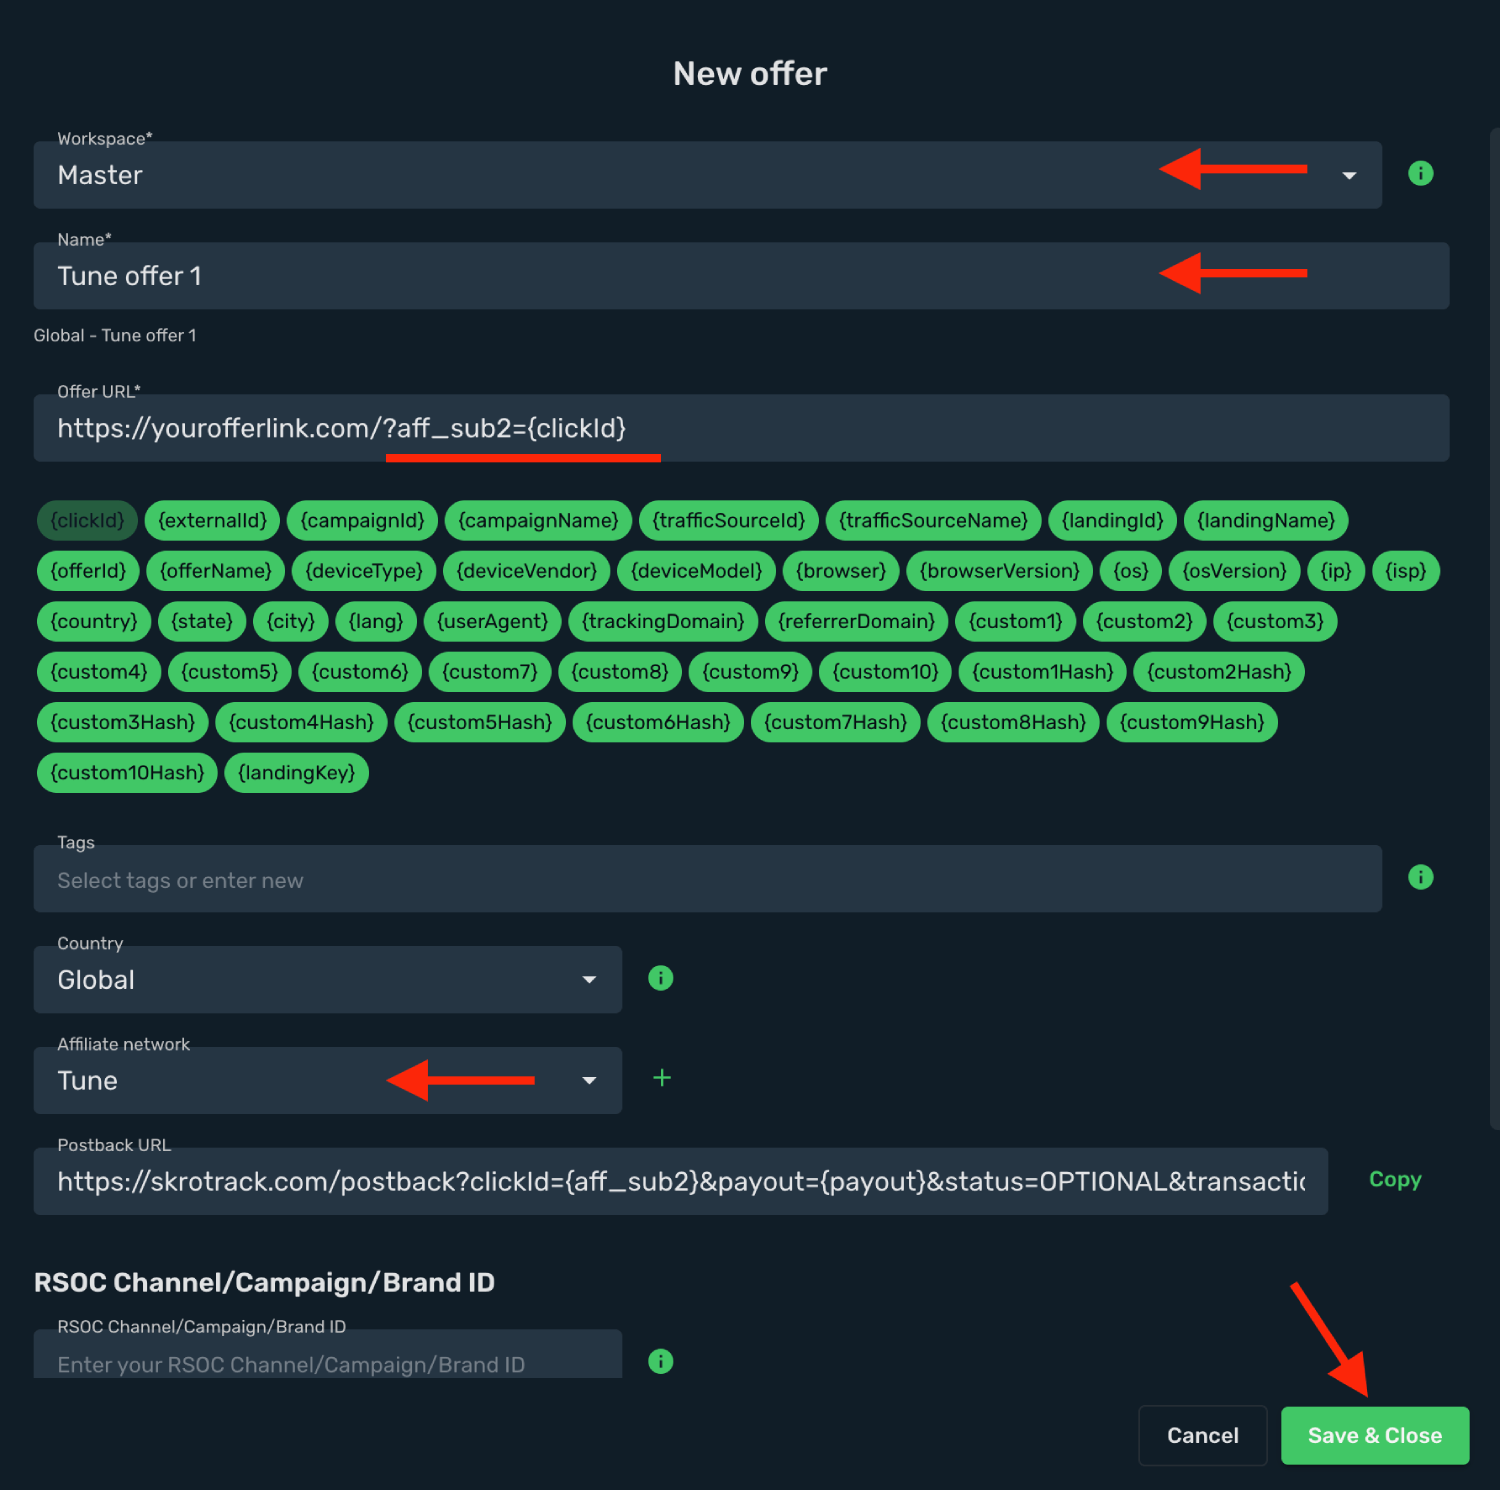
Task: Insert the {trackingDomain} token
Action: point(663,622)
